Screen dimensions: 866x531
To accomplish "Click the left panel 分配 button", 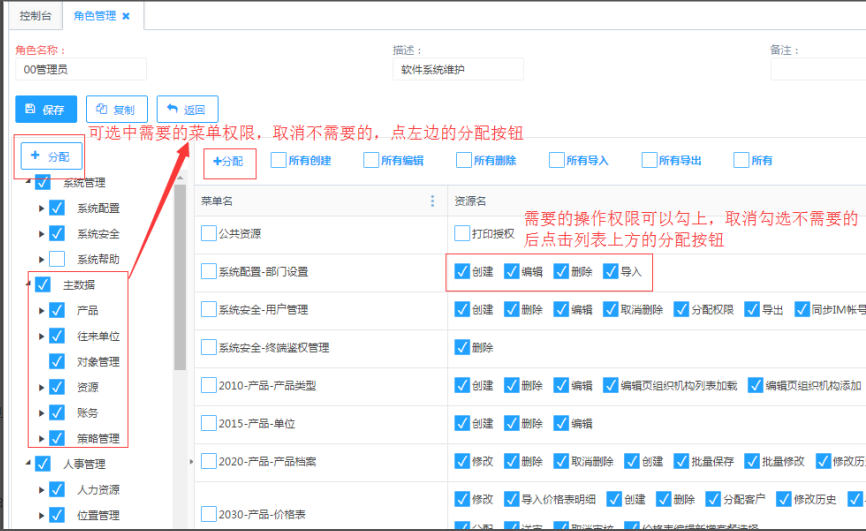I will [x=51, y=156].
